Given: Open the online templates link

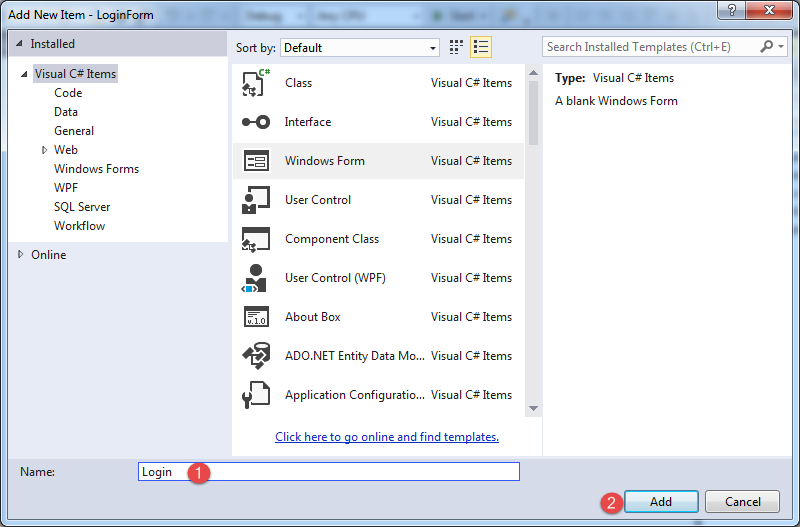Looking at the screenshot, I should [x=387, y=437].
